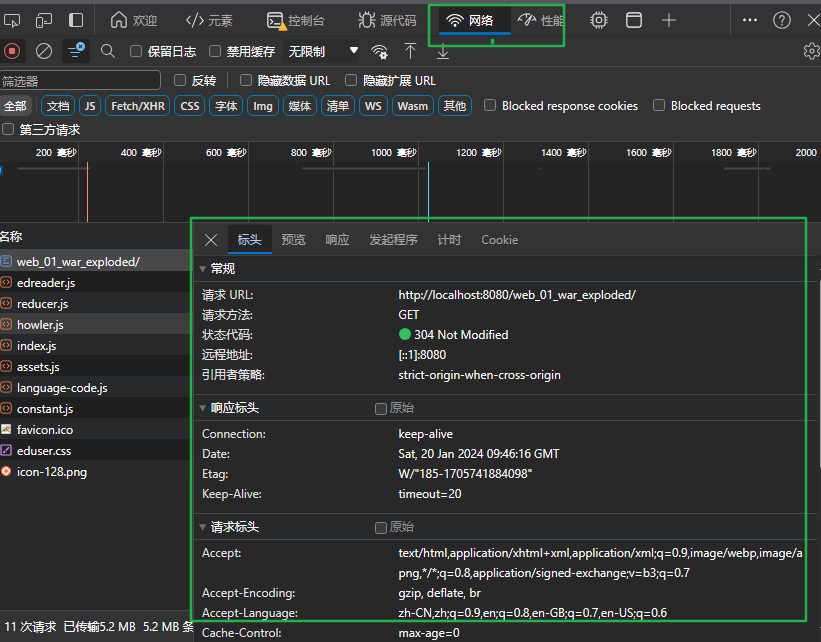Click the inspect element picker icon

click(12, 20)
